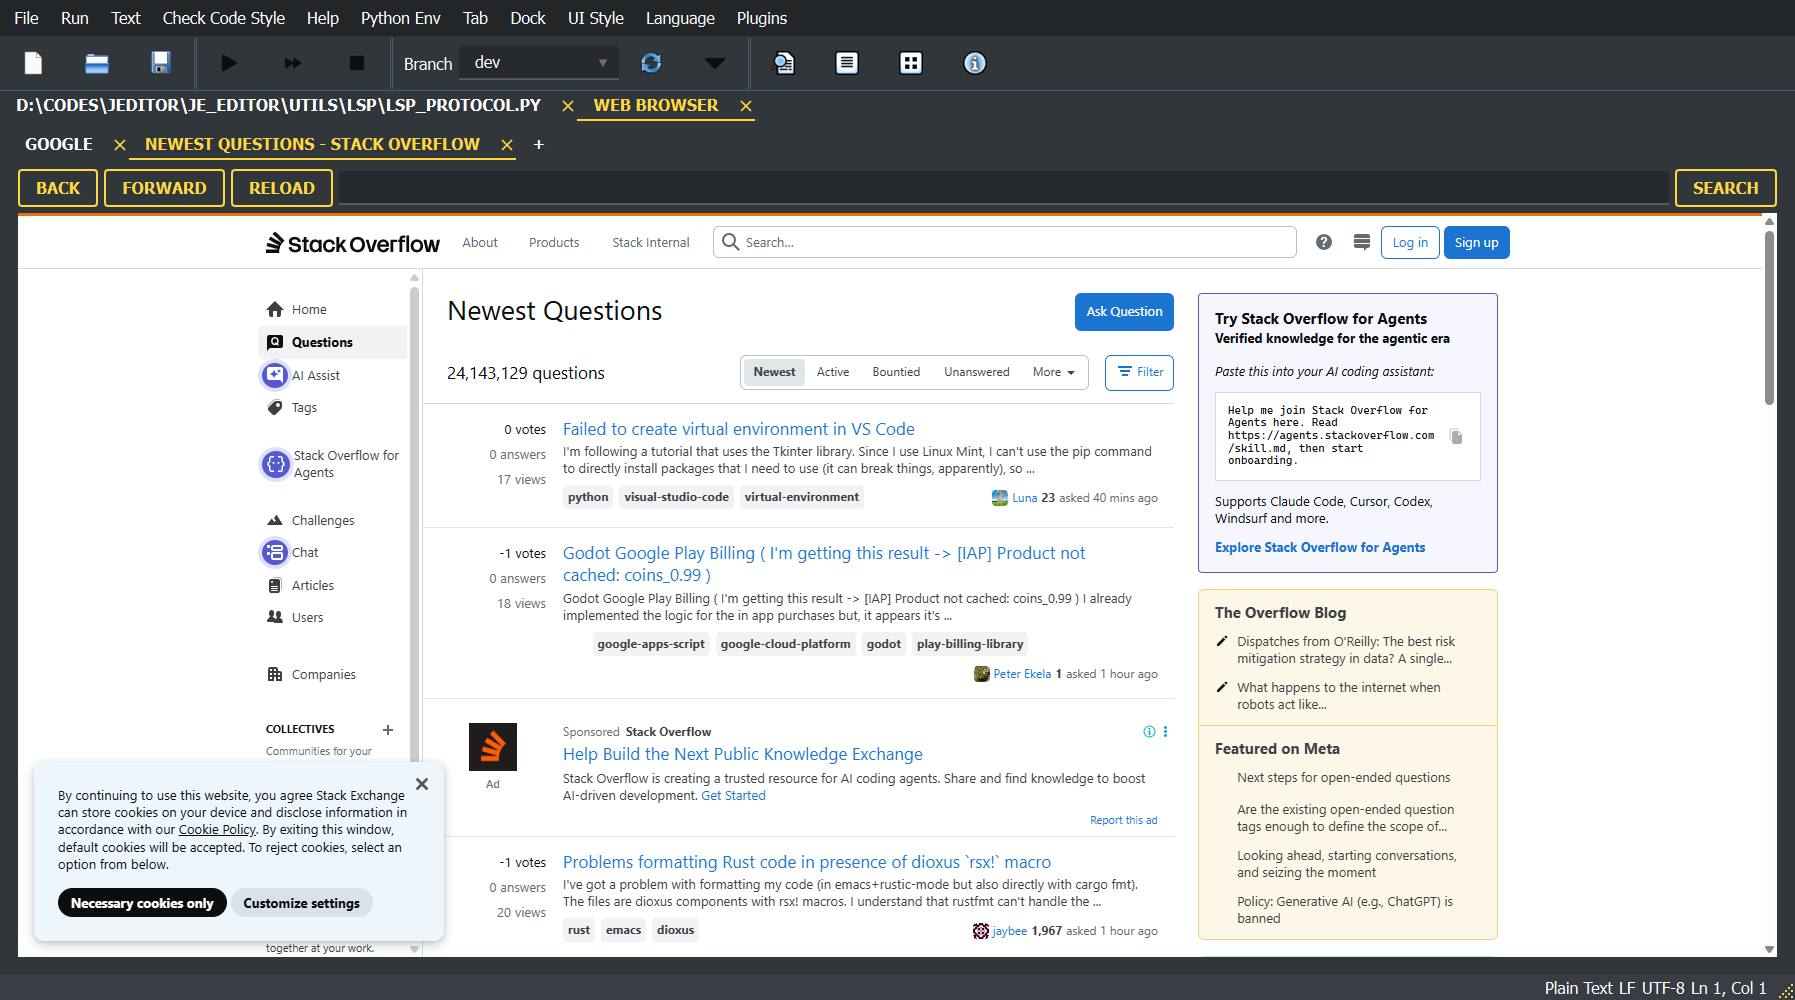1795x1000 pixels.
Task: Switch to the Google browser tab
Action: coord(59,144)
